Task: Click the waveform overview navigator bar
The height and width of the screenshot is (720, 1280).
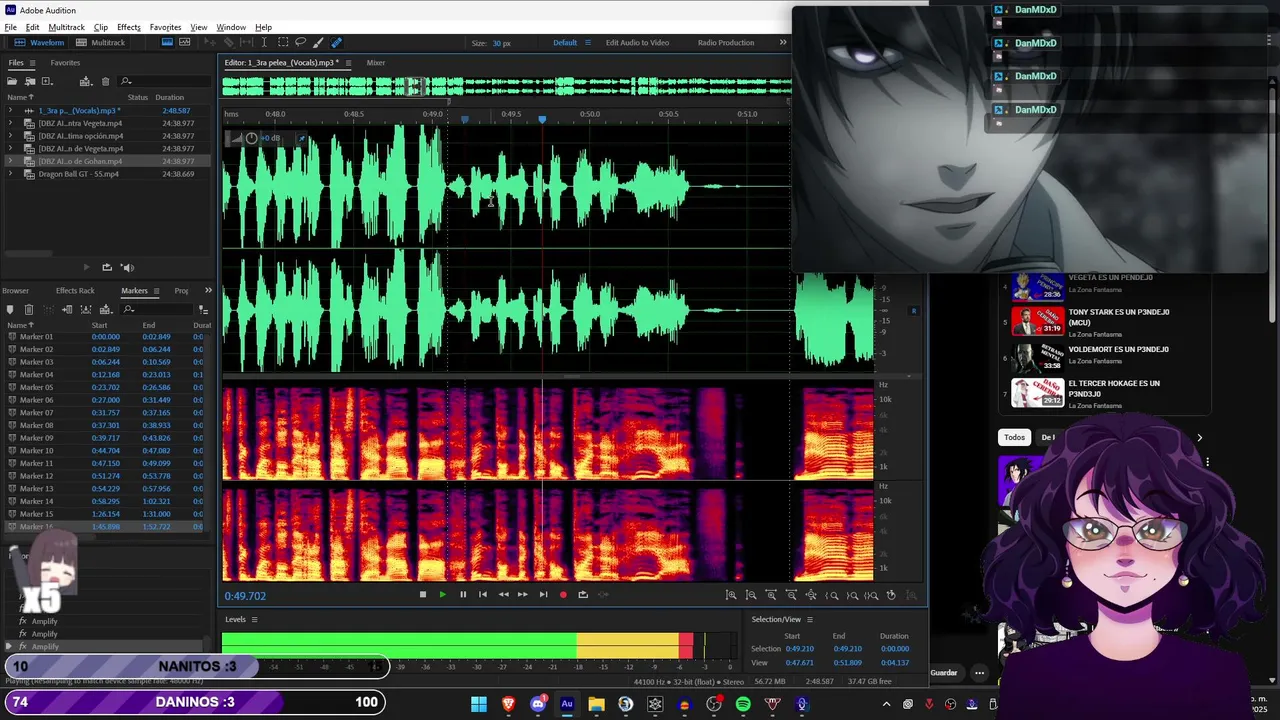Action: coord(506,87)
